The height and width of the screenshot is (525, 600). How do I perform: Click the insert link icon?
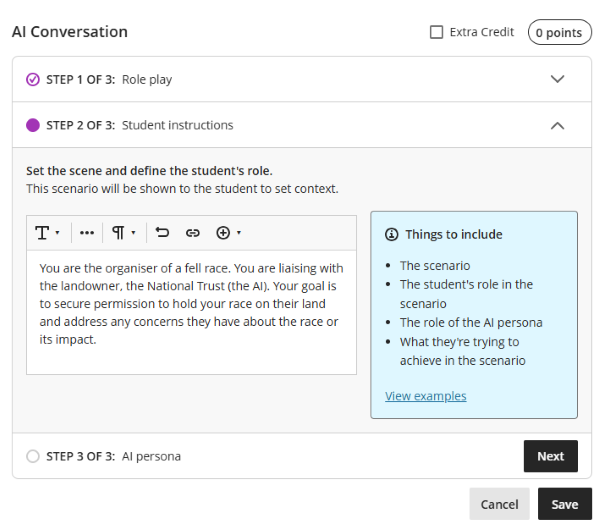(x=193, y=233)
